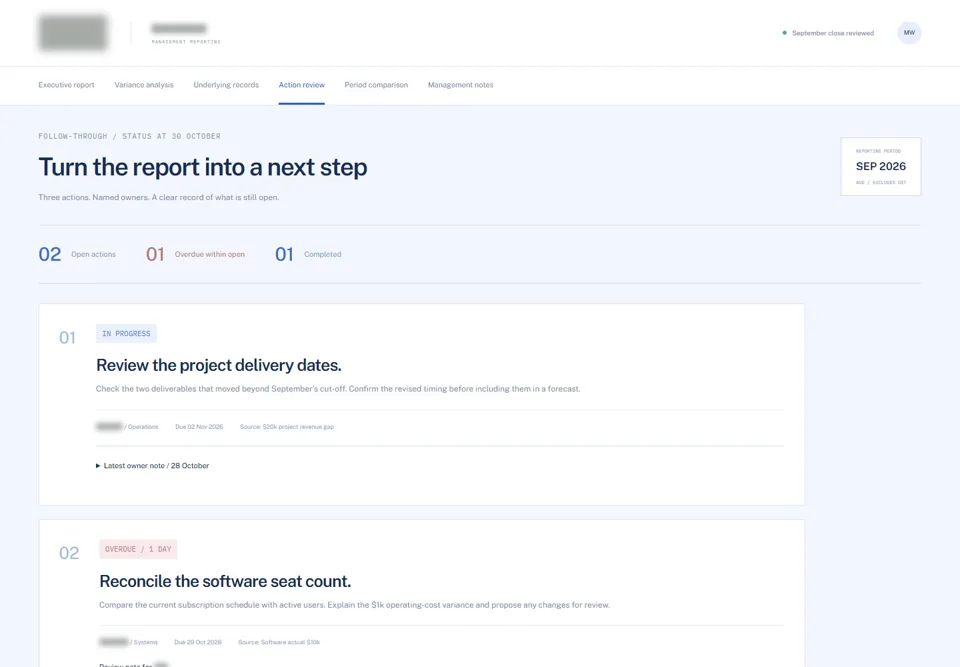960x667 pixels.
Task: Expand the Latest owner note / 28 October
Action: tap(152, 465)
